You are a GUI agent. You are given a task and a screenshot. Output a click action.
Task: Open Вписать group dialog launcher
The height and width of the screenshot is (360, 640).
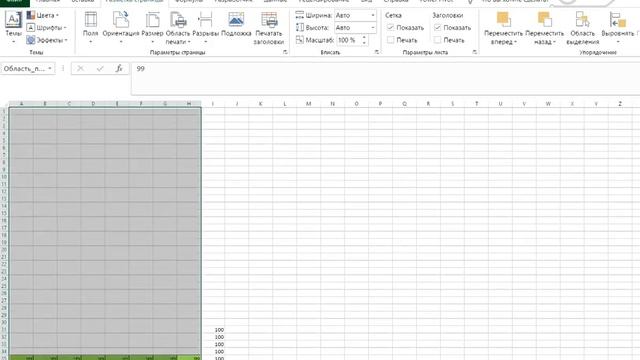[376, 52]
